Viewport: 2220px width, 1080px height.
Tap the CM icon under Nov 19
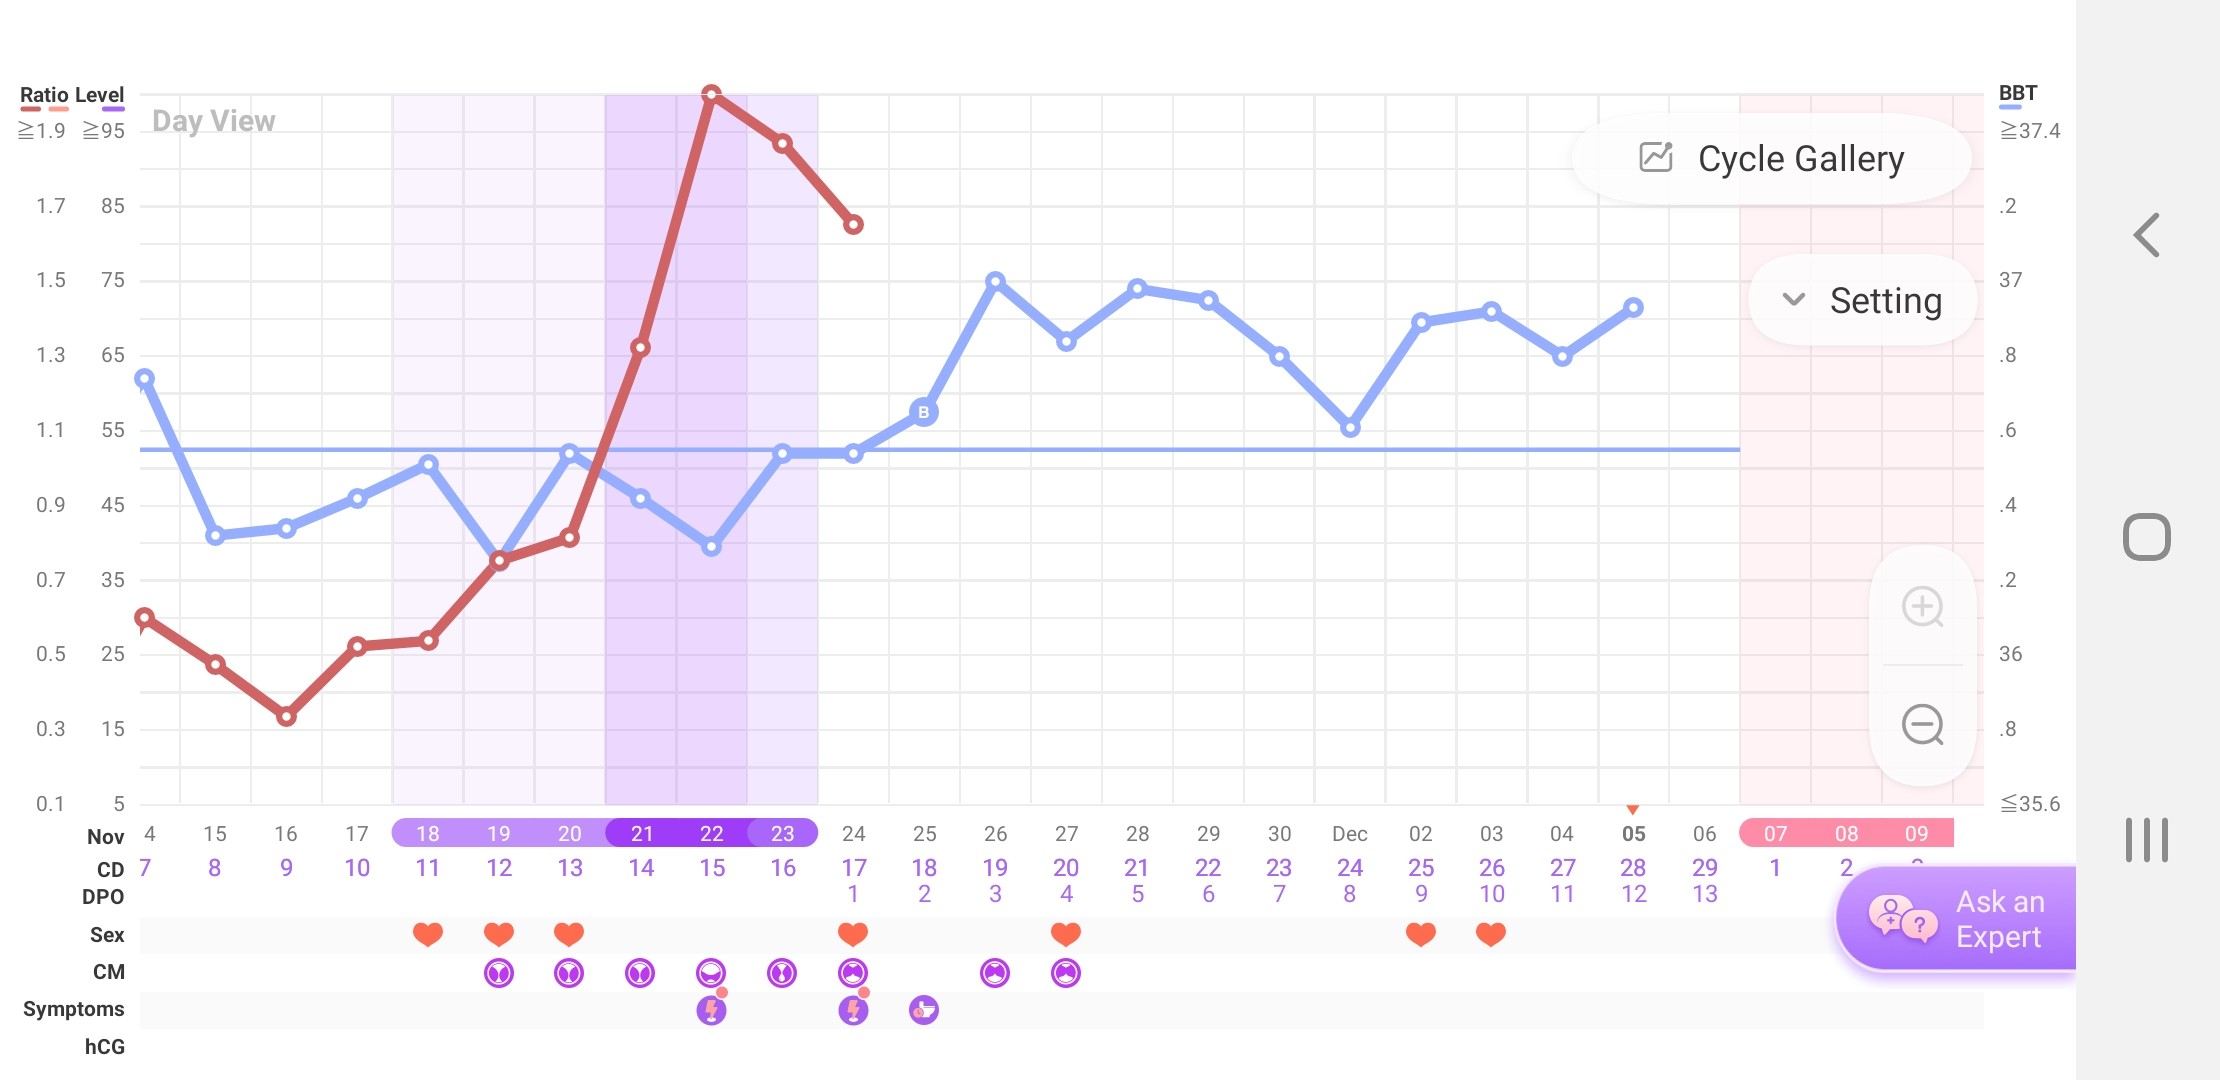pyautogui.click(x=499, y=972)
